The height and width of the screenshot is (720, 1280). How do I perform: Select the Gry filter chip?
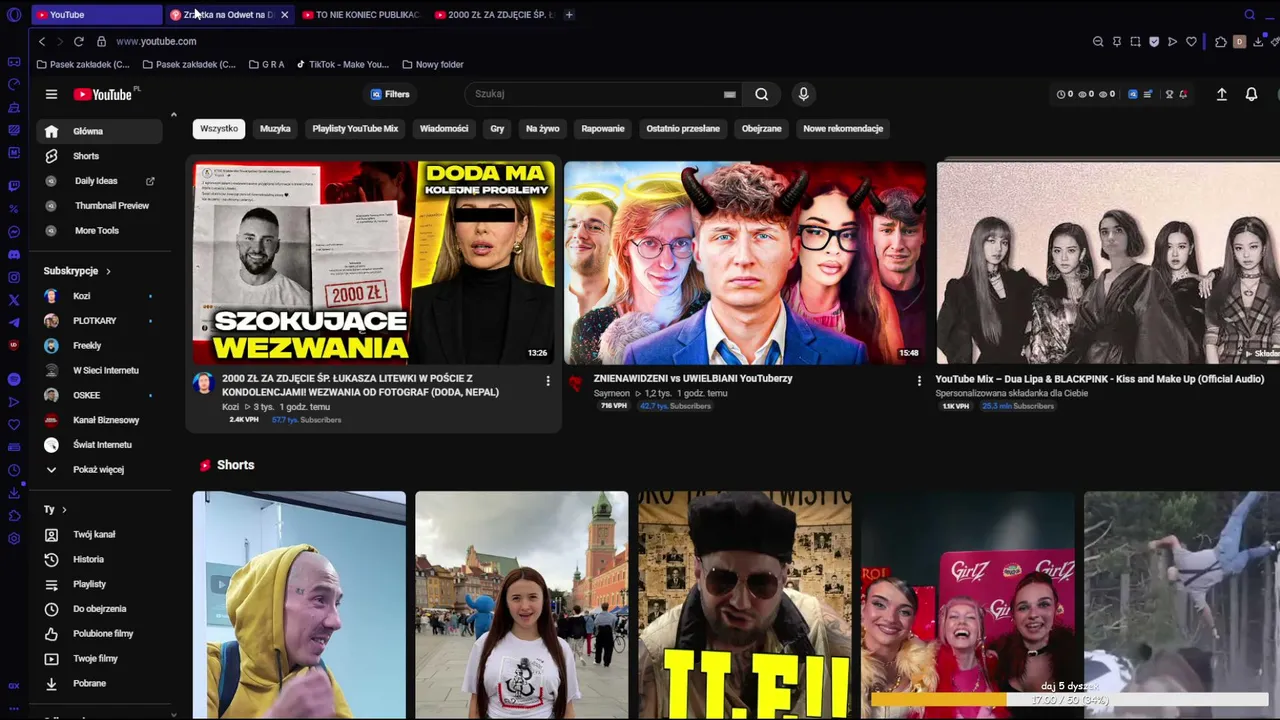point(497,129)
